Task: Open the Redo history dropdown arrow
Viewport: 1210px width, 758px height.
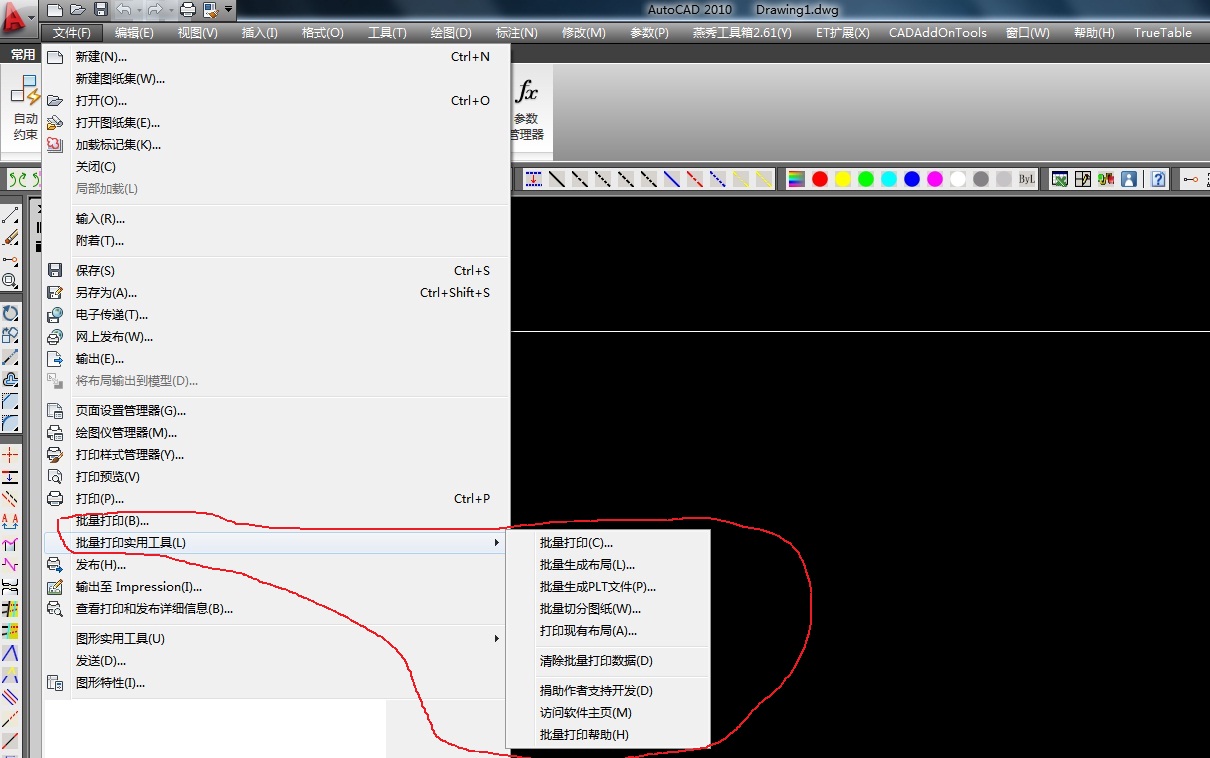Action: [x=171, y=10]
